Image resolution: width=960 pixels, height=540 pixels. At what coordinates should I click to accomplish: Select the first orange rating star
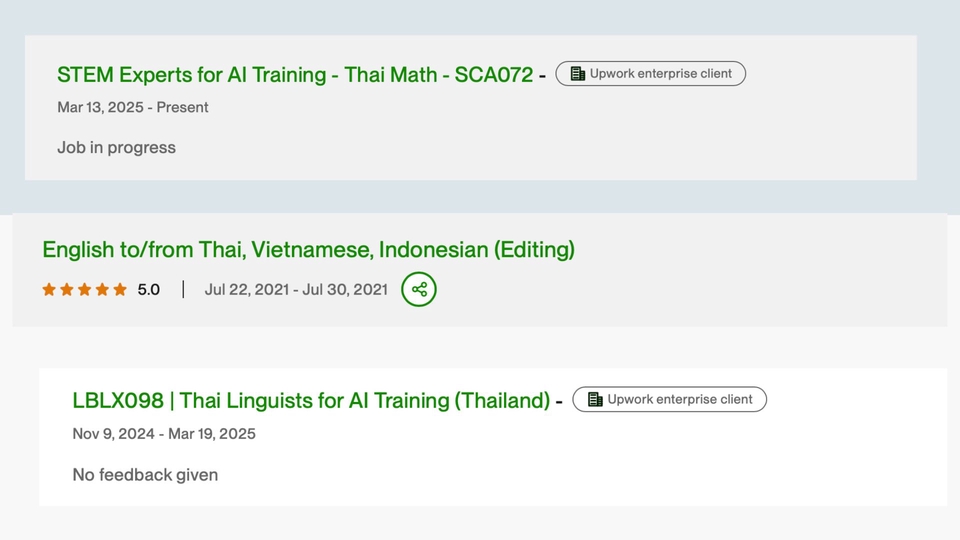click(x=49, y=290)
